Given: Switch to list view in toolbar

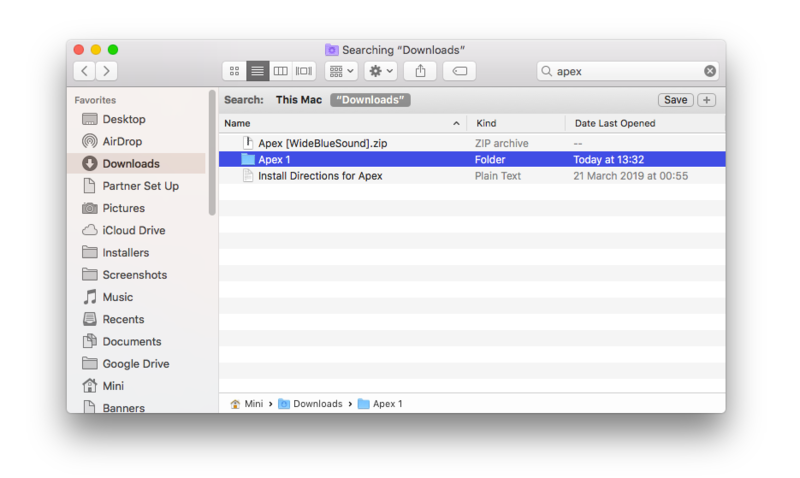Looking at the screenshot, I should coord(257,71).
